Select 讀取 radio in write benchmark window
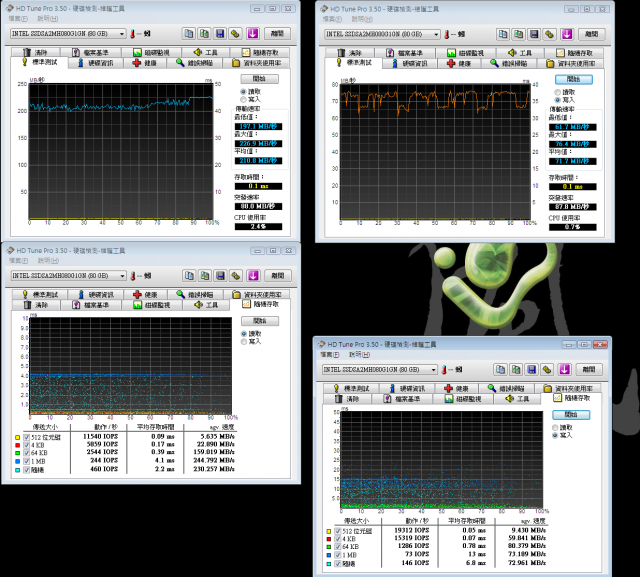Image resolution: width=640 pixels, height=577 pixels. coord(558,92)
